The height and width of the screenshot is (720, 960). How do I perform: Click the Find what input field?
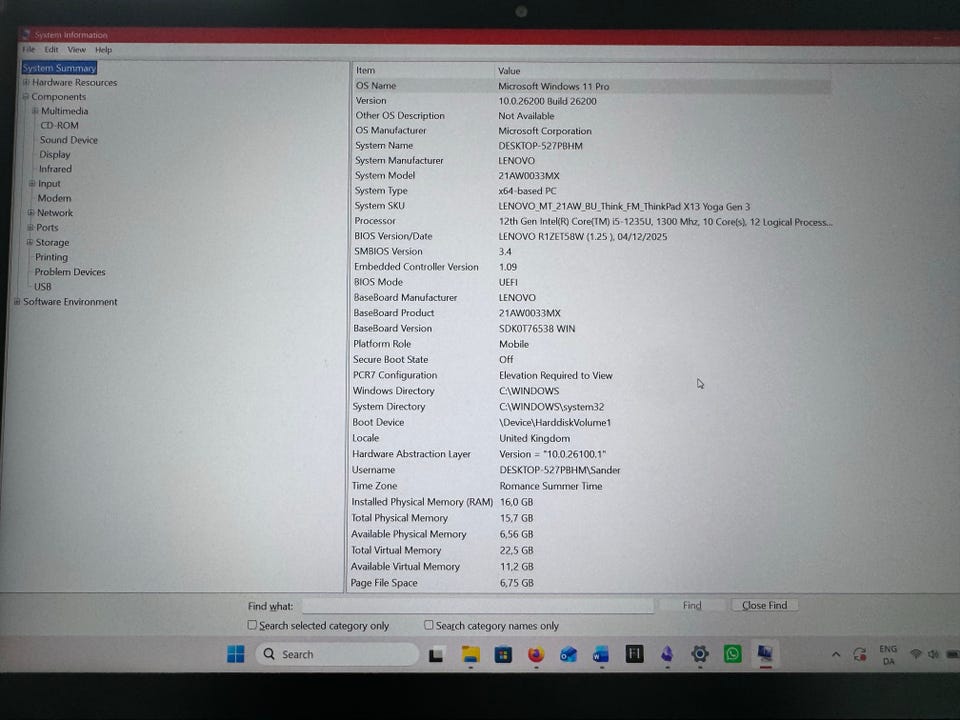coord(478,606)
